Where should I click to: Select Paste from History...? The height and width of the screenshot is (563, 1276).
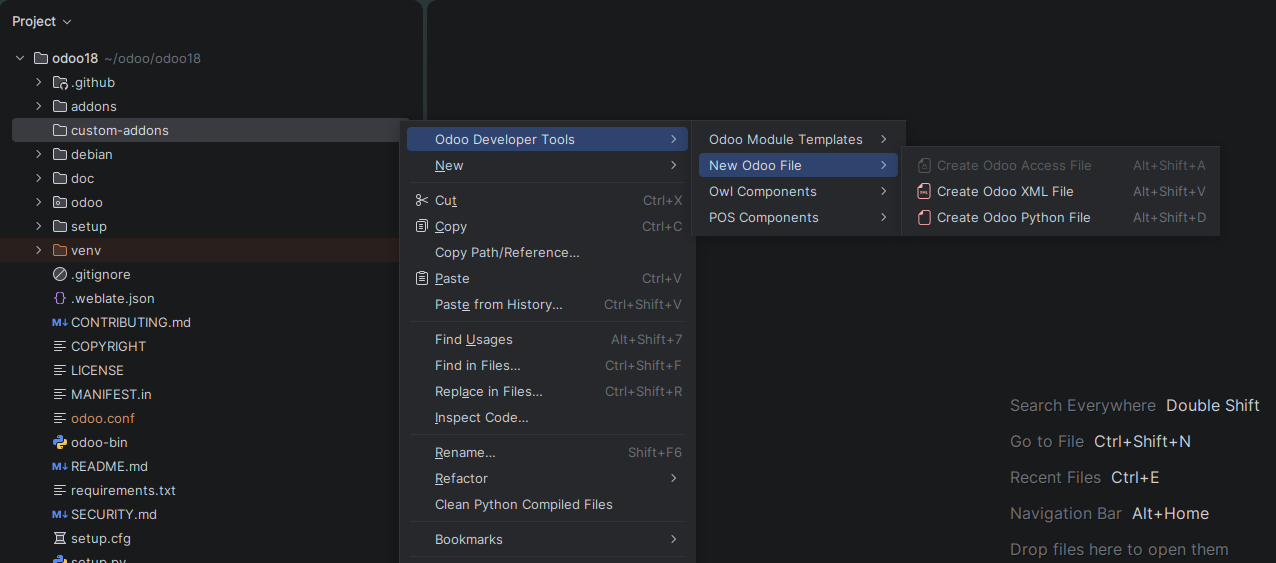(548, 304)
